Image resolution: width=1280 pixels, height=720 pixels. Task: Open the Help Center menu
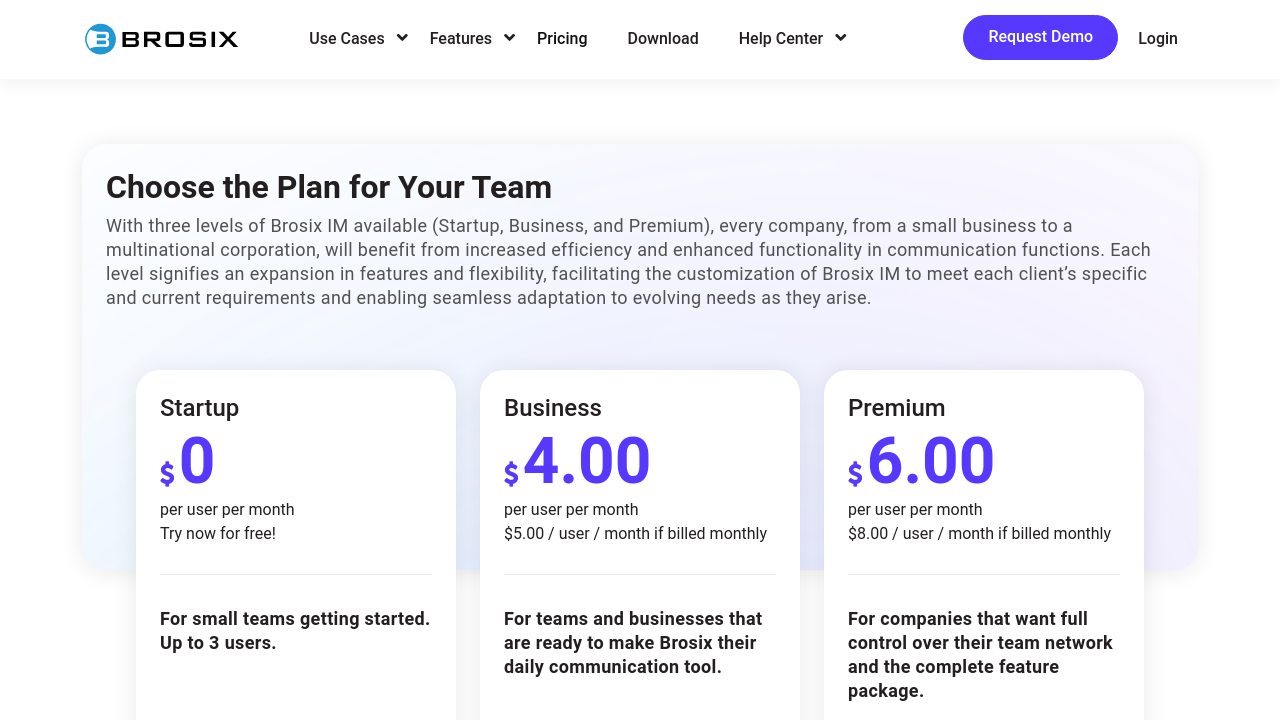(780, 38)
